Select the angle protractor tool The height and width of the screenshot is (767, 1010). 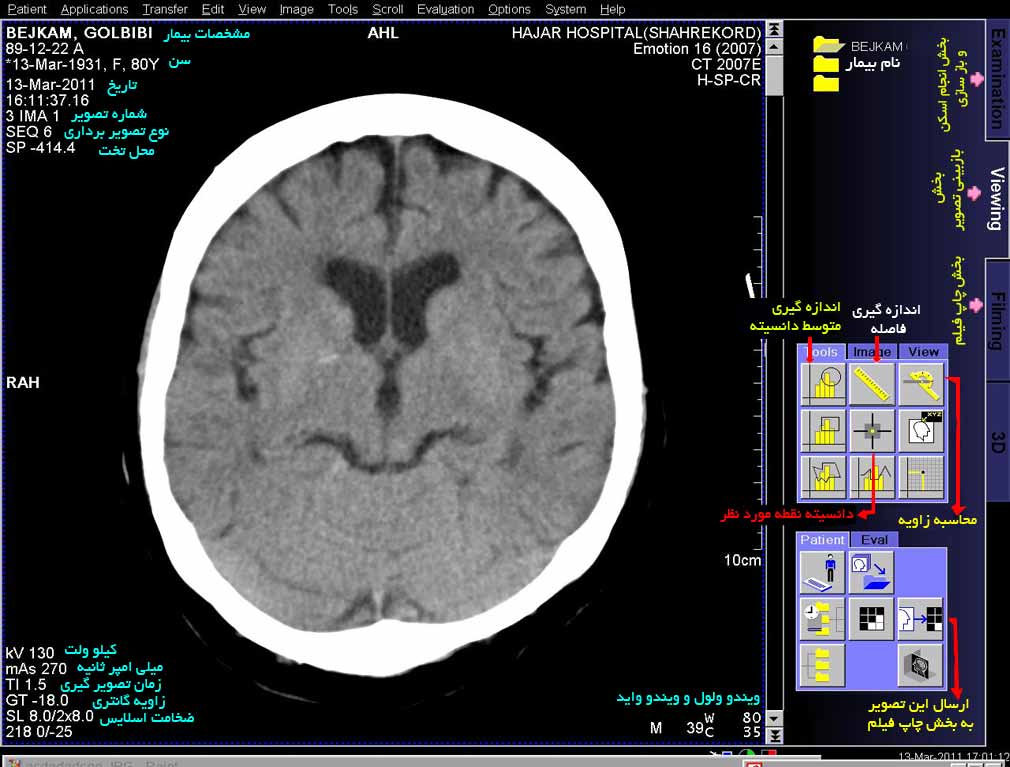[922, 384]
